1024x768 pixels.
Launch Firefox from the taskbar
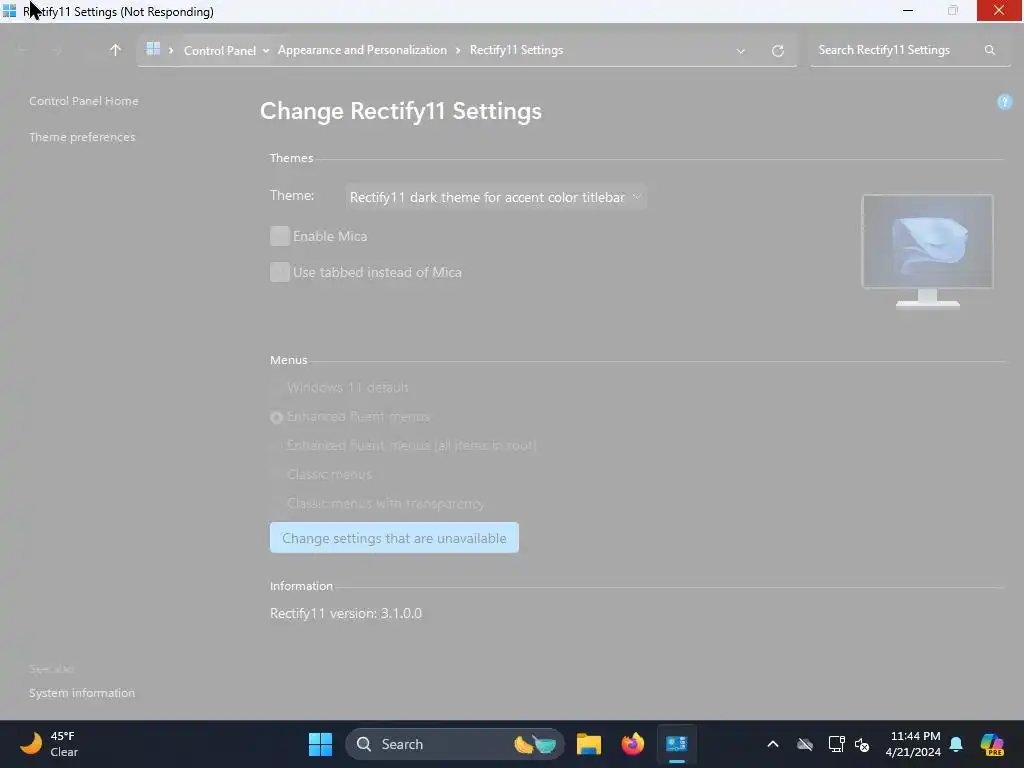point(632,744)
